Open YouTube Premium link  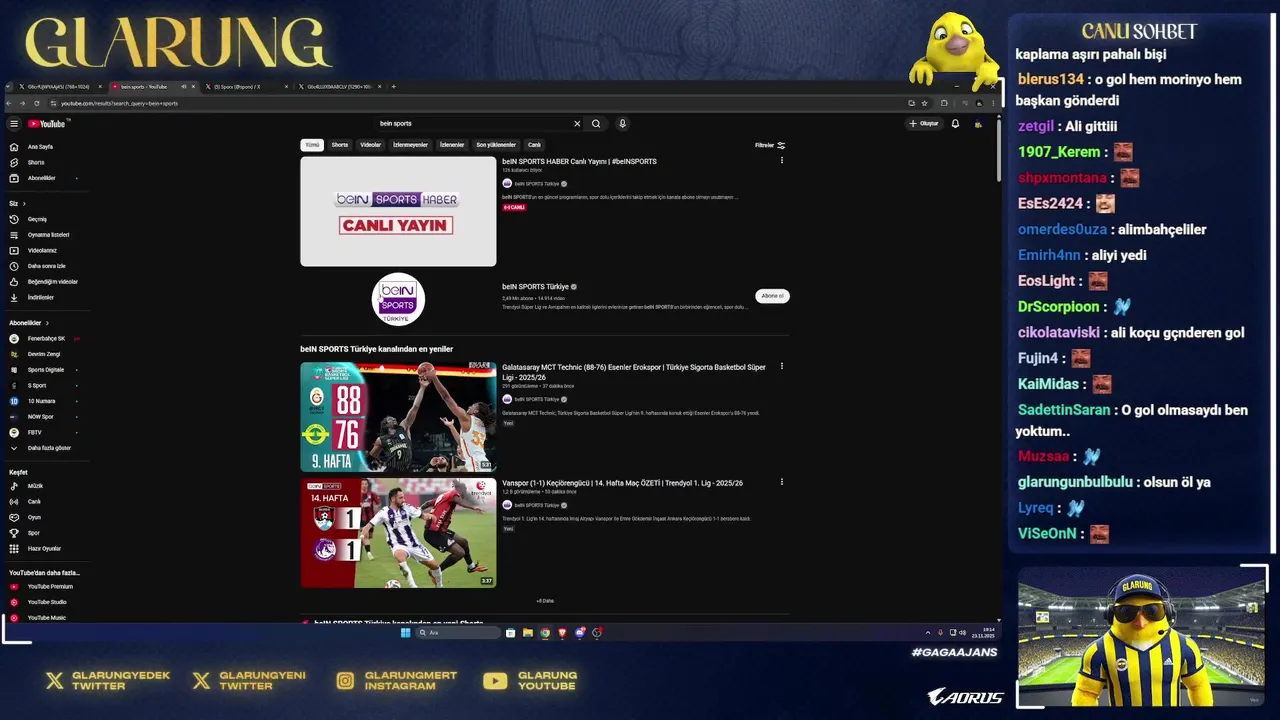pyautogui.click(x=50, y=586)
